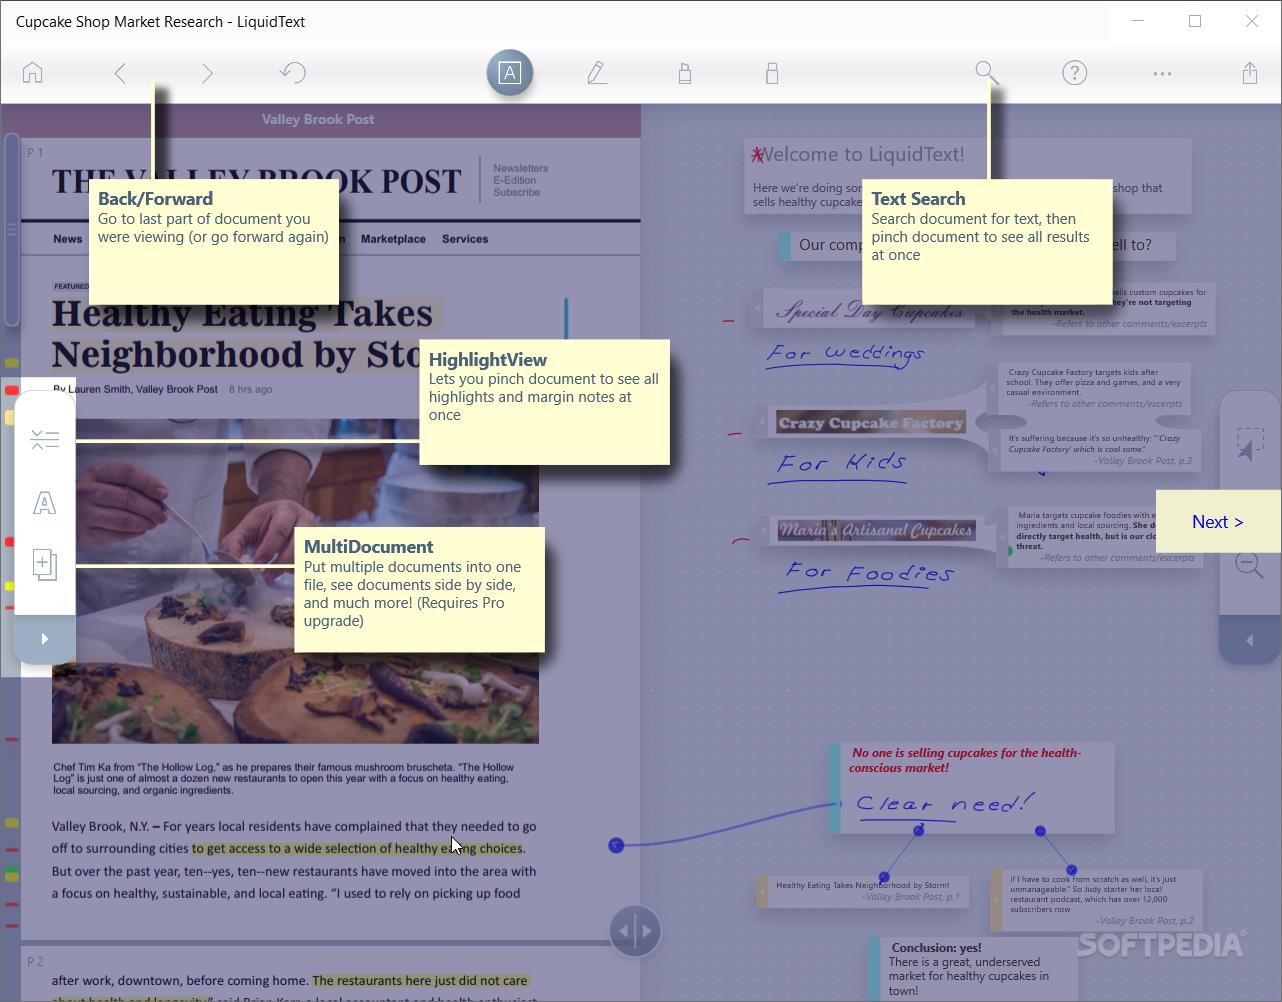Click the Marketplace menu item

pos(393,239)
